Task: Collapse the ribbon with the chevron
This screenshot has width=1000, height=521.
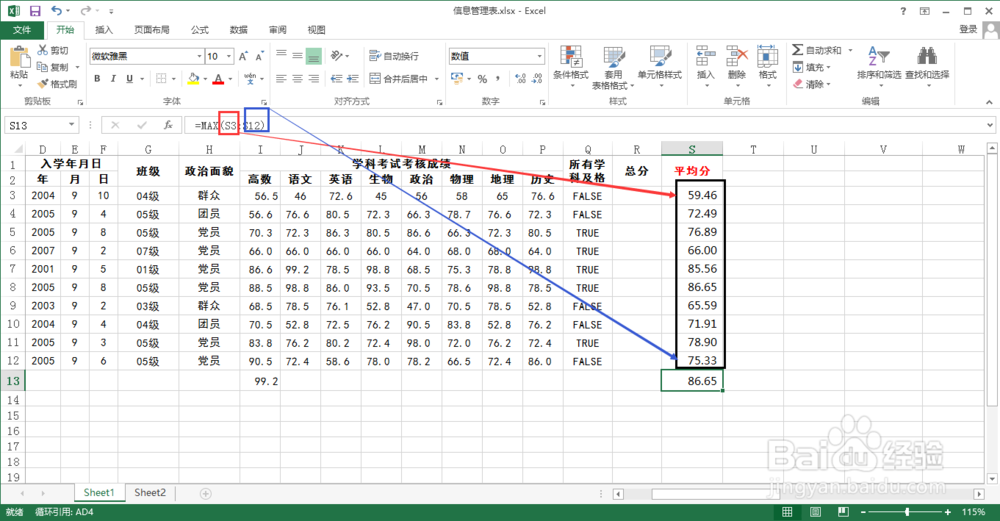Action: click(x=989, y=101)
